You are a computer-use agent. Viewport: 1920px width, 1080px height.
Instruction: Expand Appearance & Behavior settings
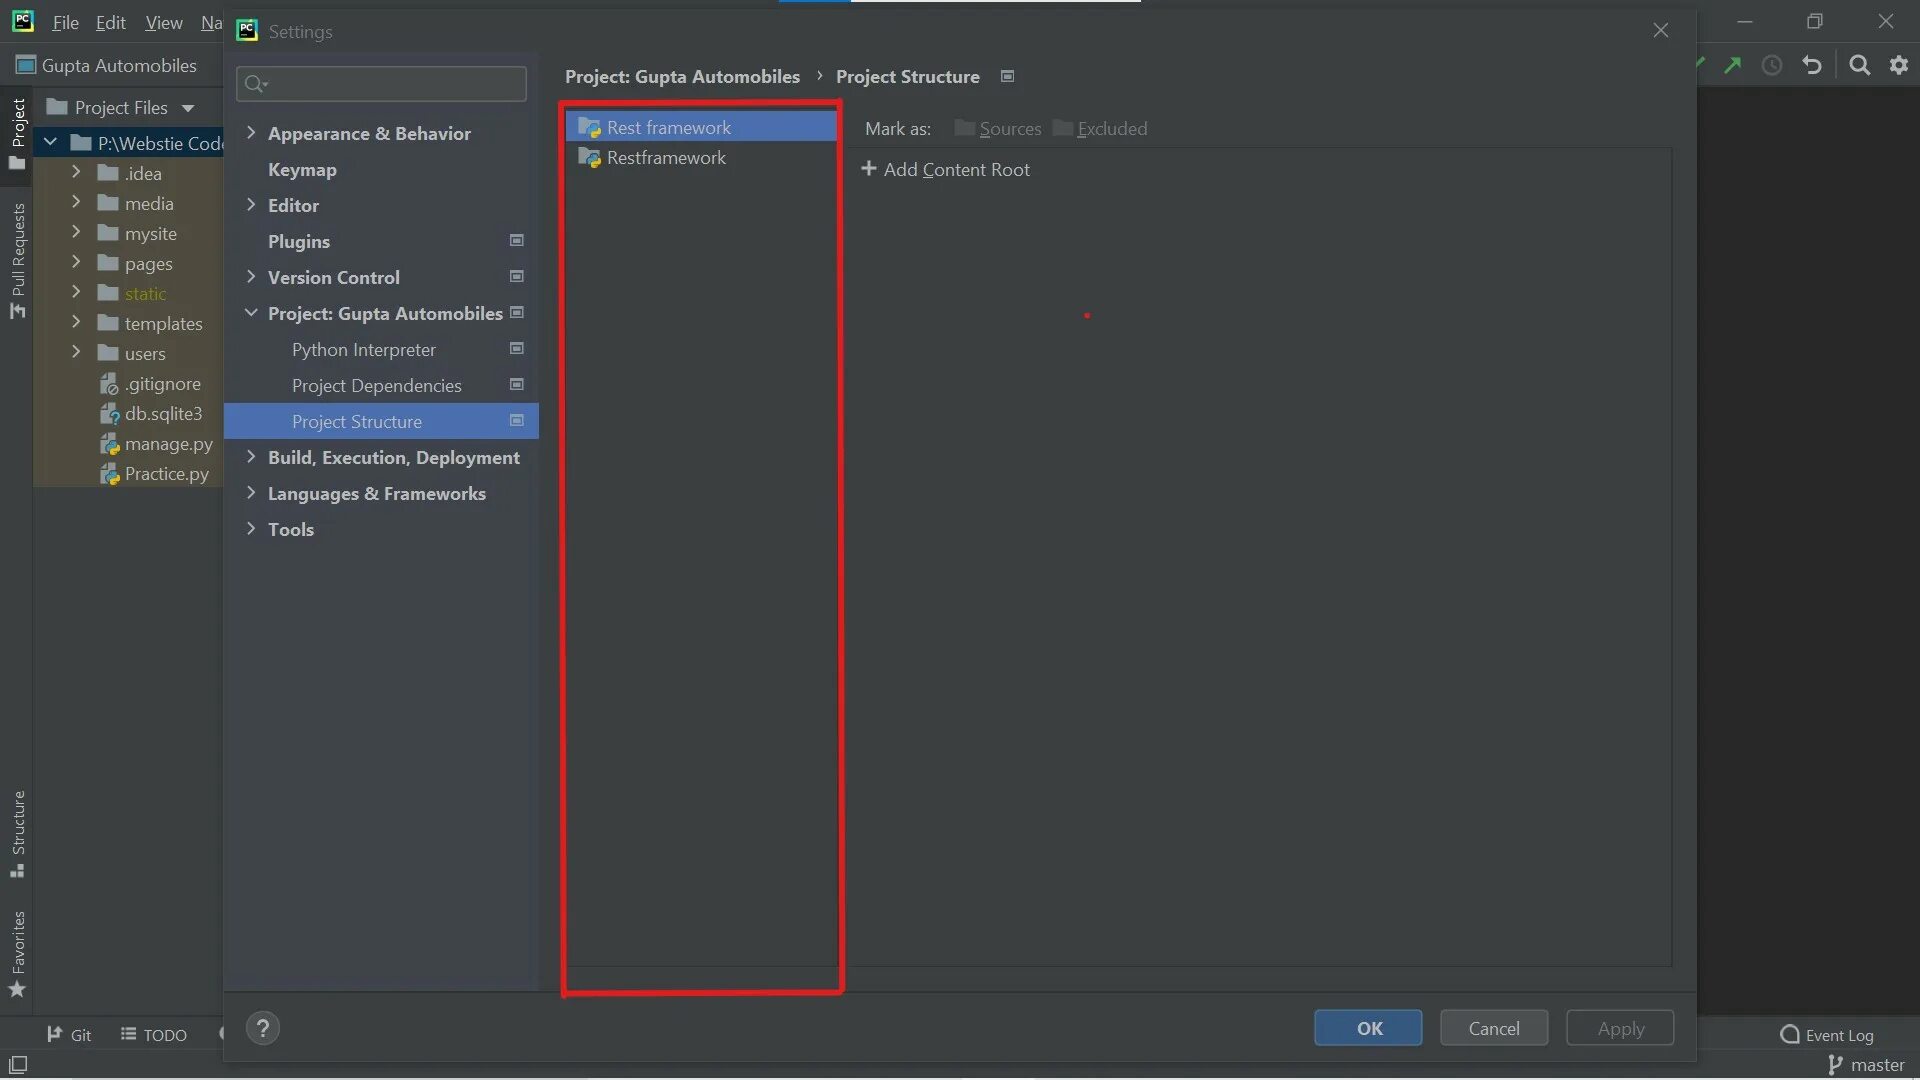(251, 133)
